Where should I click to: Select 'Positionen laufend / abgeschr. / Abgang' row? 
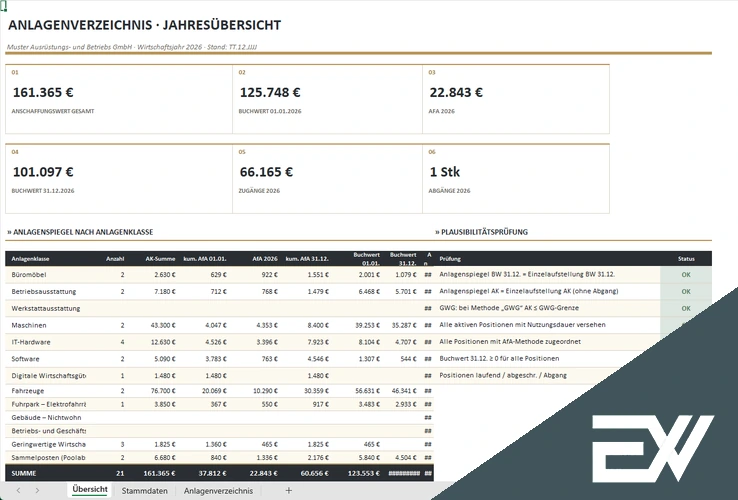(x=503, y=375)
